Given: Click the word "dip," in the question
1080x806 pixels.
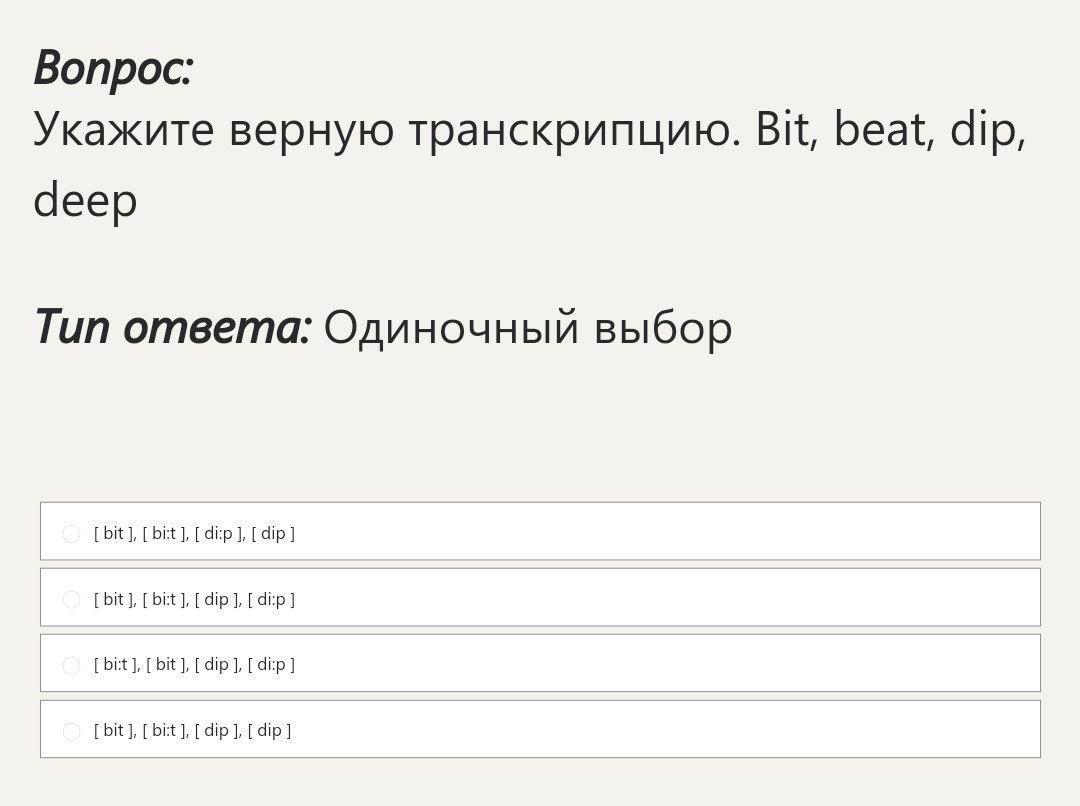Looking at the screenshot, I should point(988,130).
